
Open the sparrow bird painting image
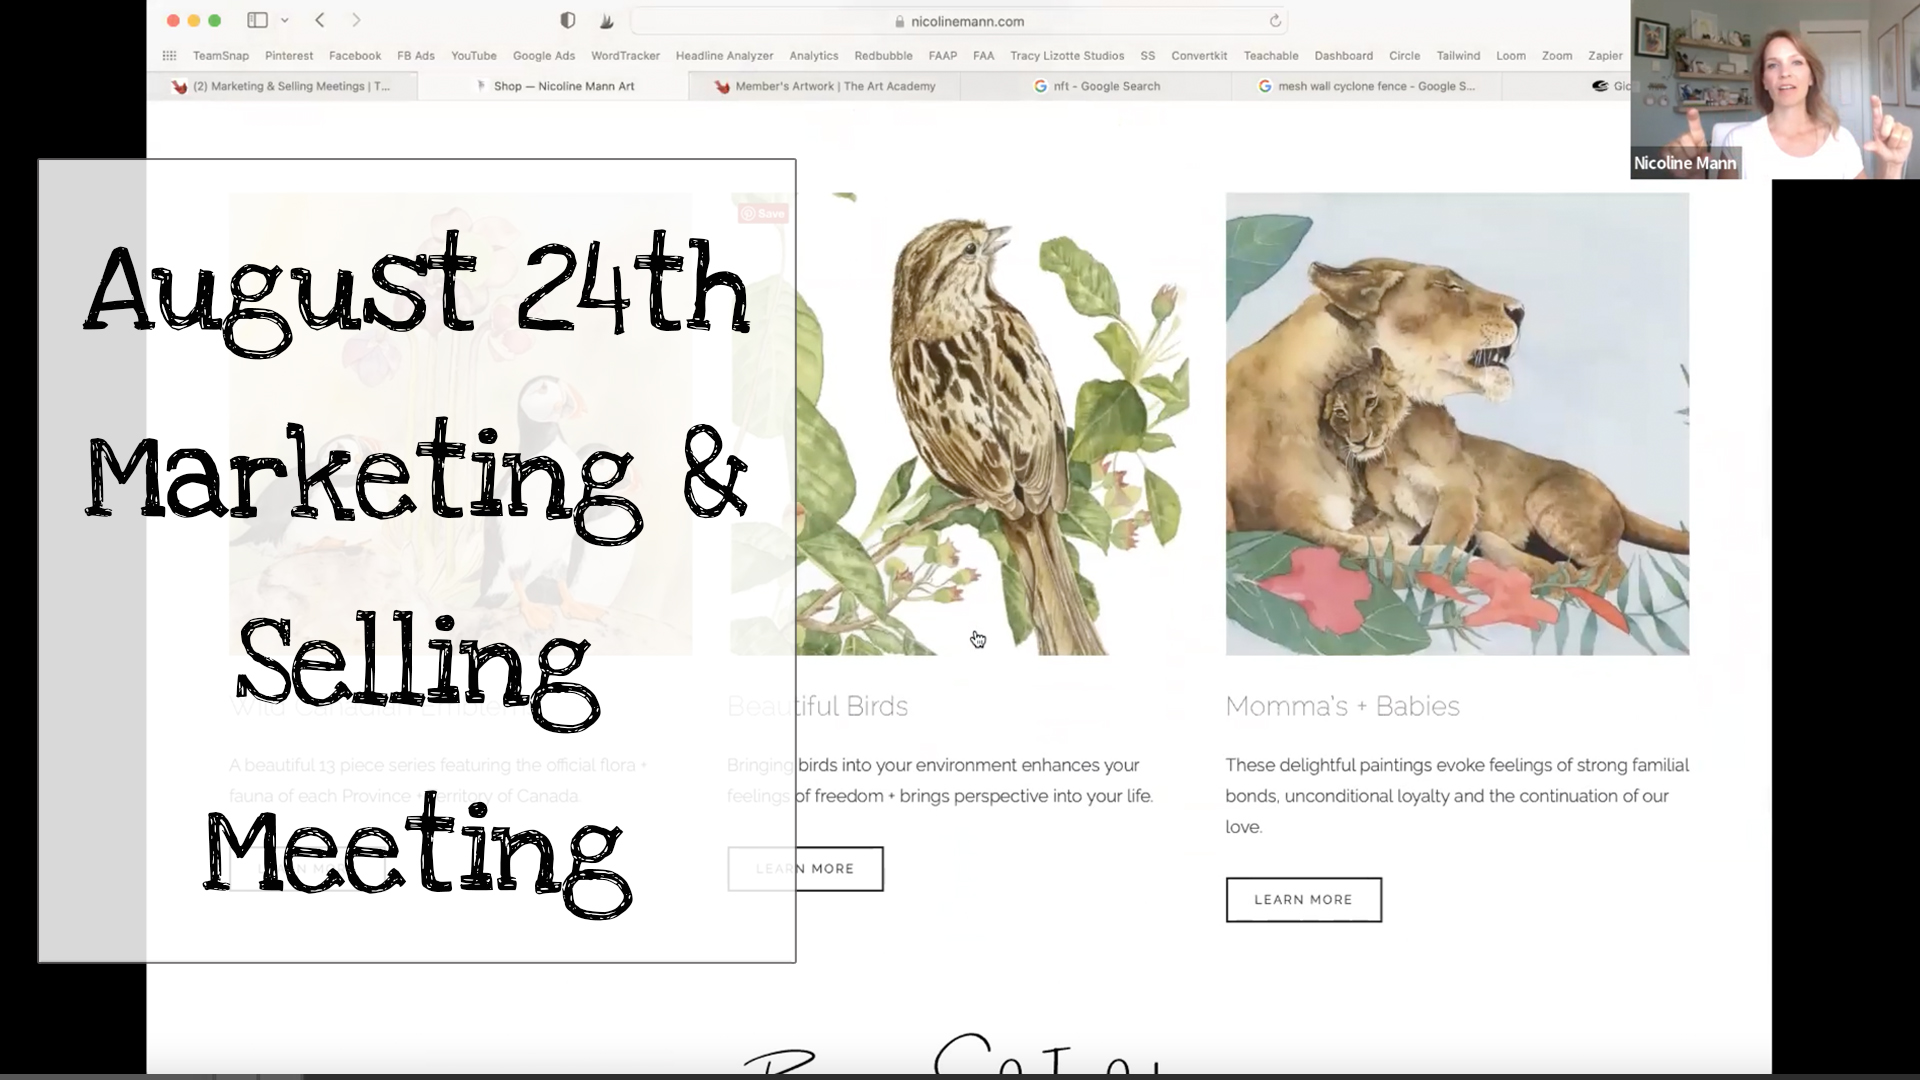point(960,424)
